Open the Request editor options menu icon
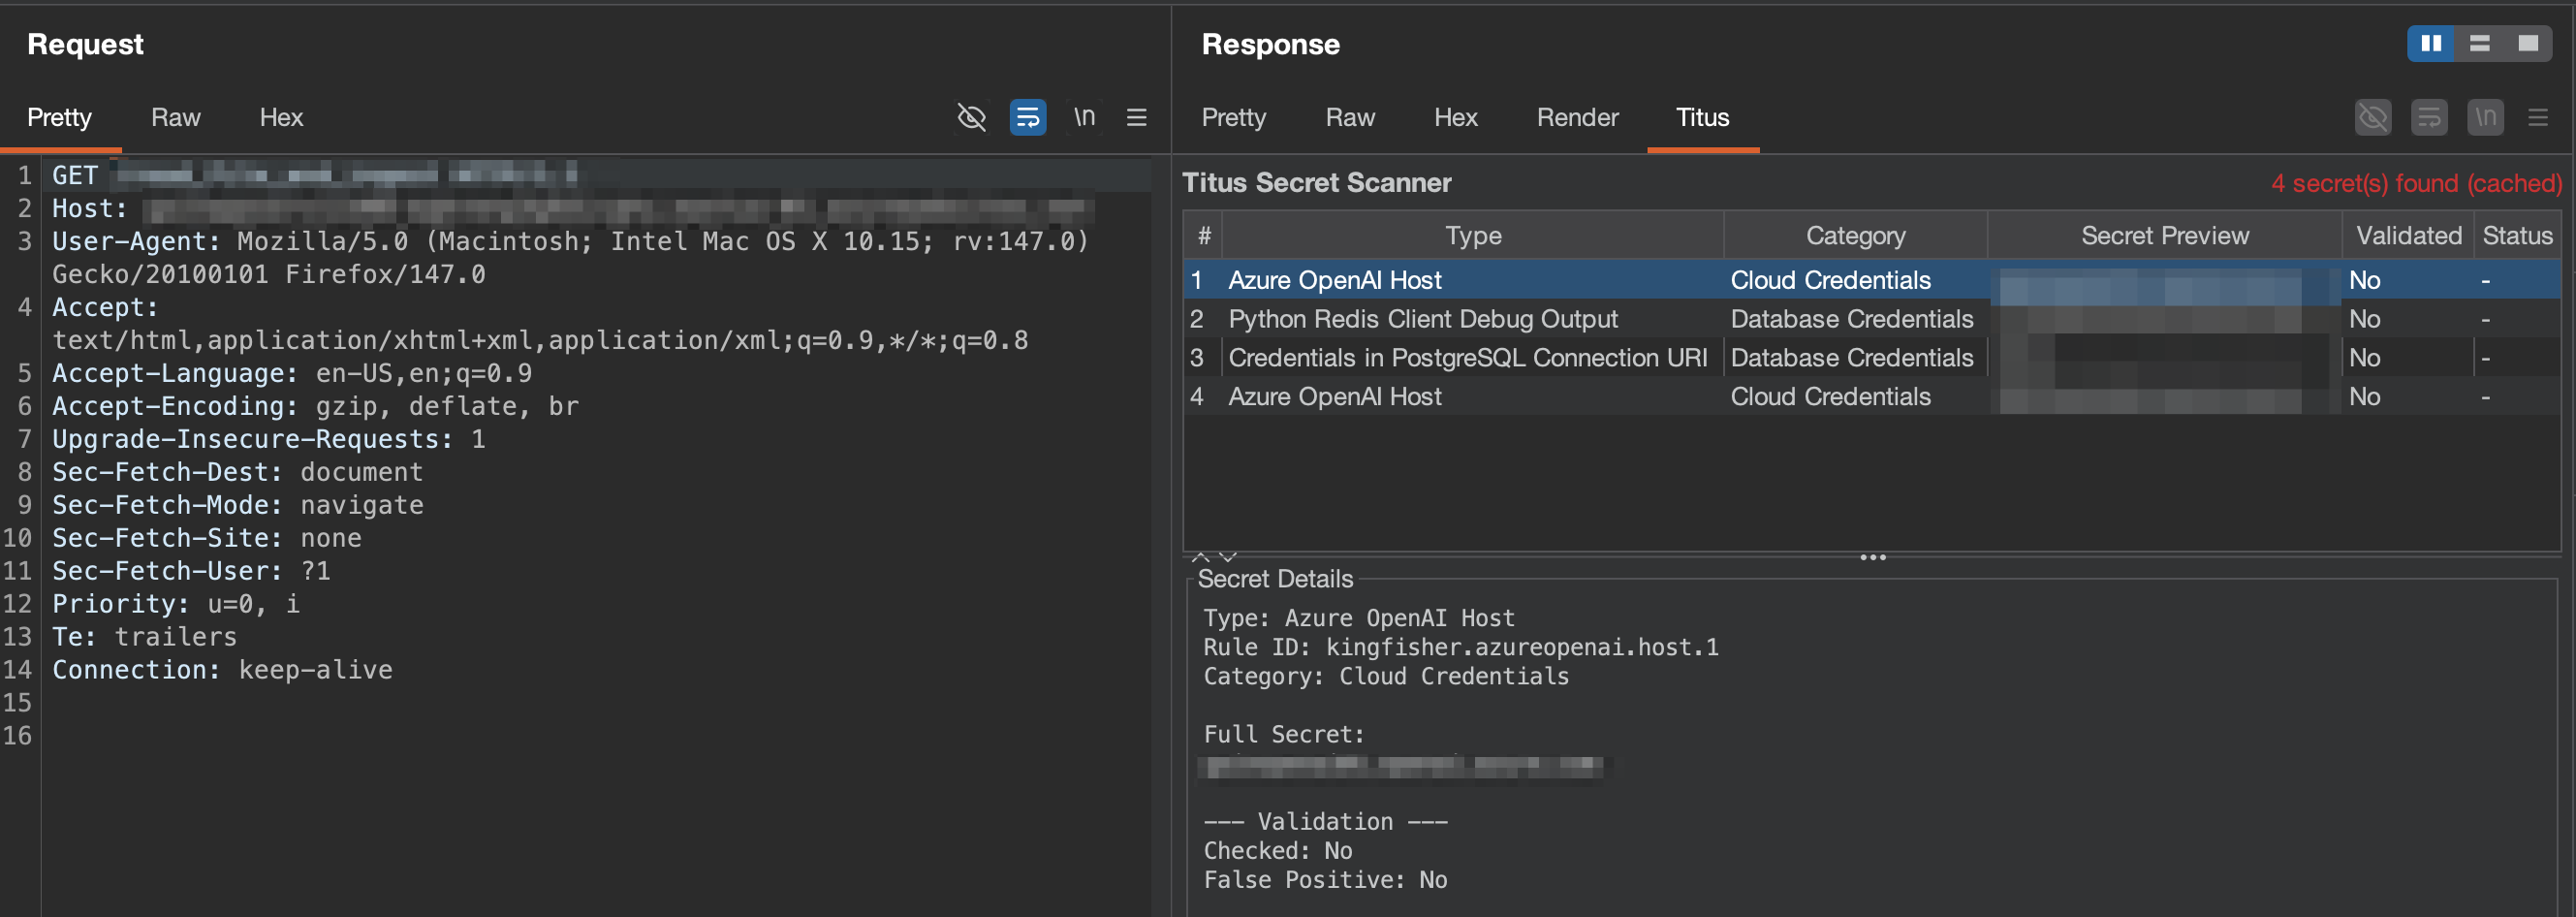The image size is (2576, 917). point(1136,117)
